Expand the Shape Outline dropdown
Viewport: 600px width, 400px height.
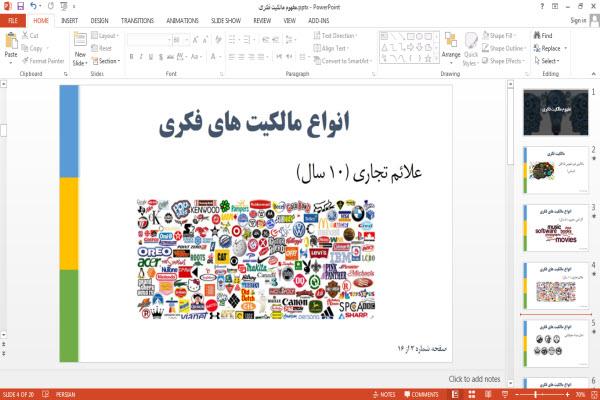[x=504, y=48]
